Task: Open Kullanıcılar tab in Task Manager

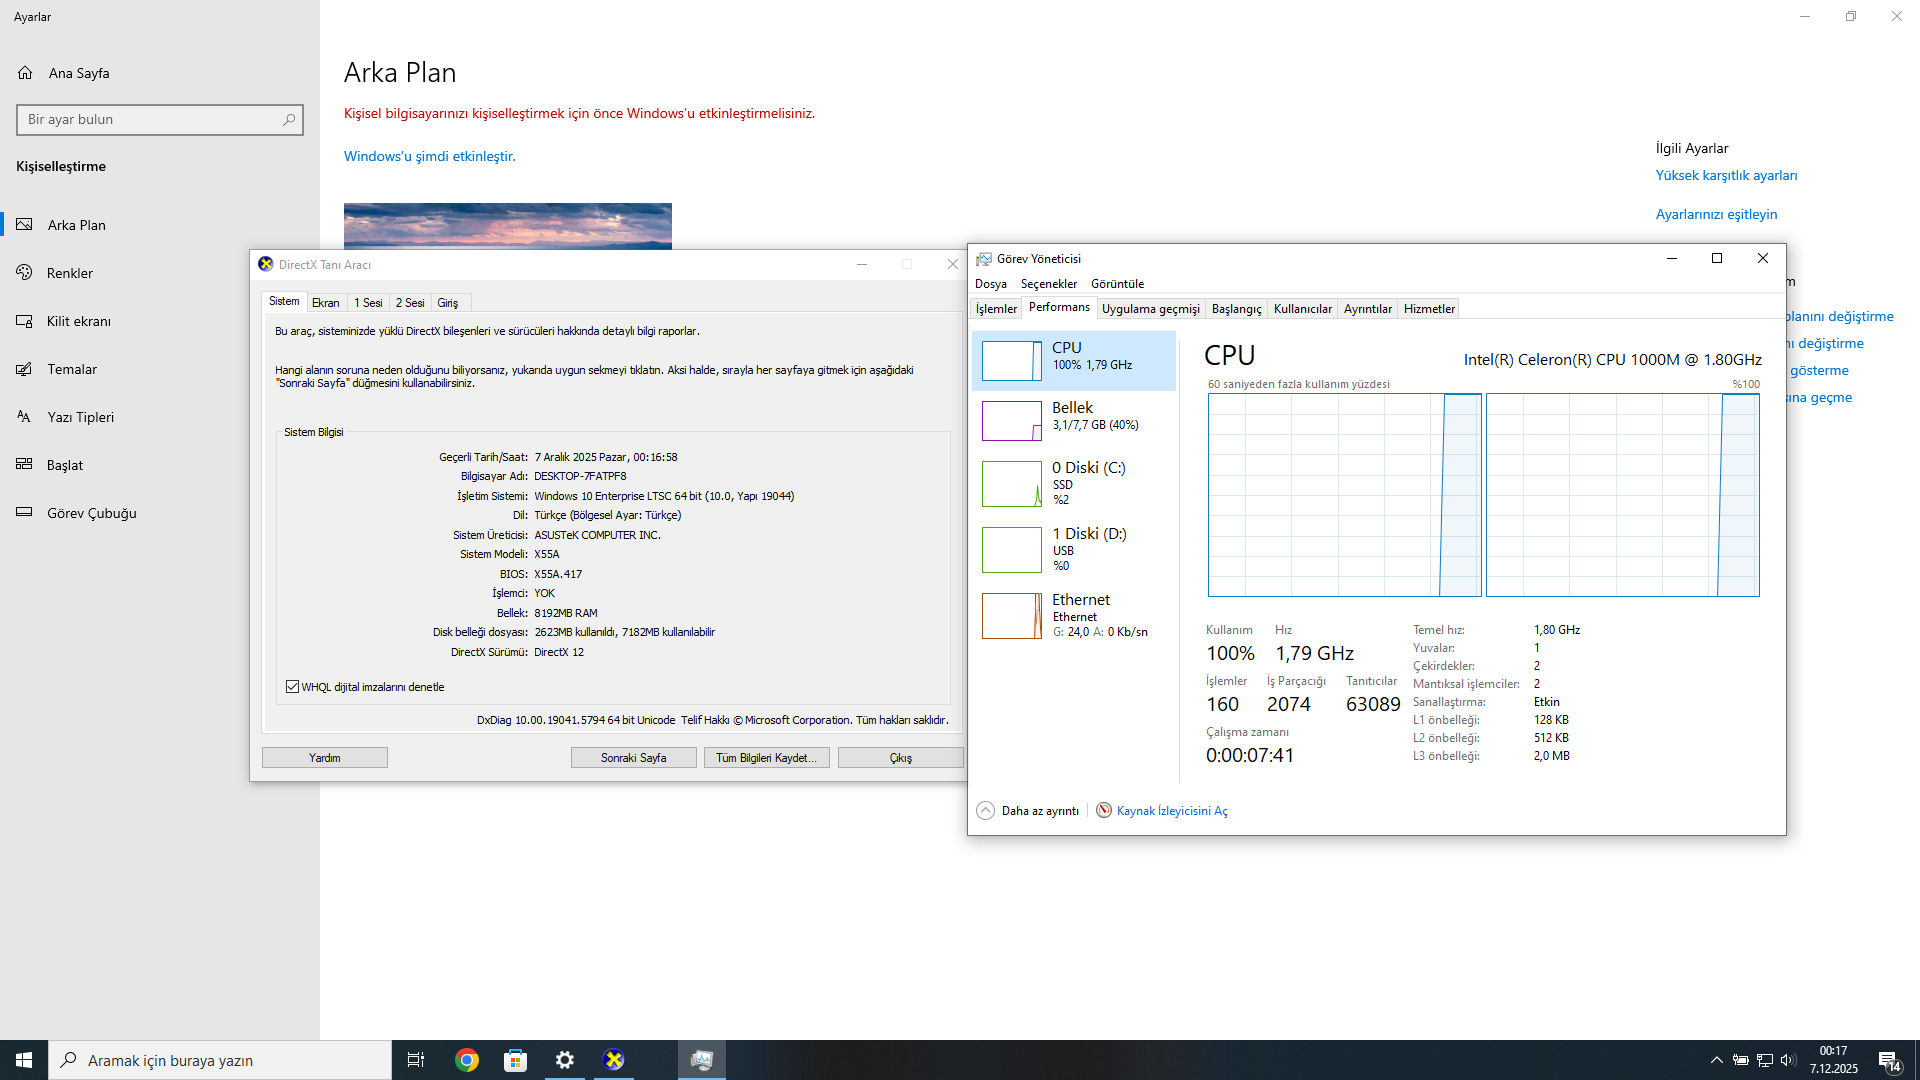Action: coord(1303,309)
